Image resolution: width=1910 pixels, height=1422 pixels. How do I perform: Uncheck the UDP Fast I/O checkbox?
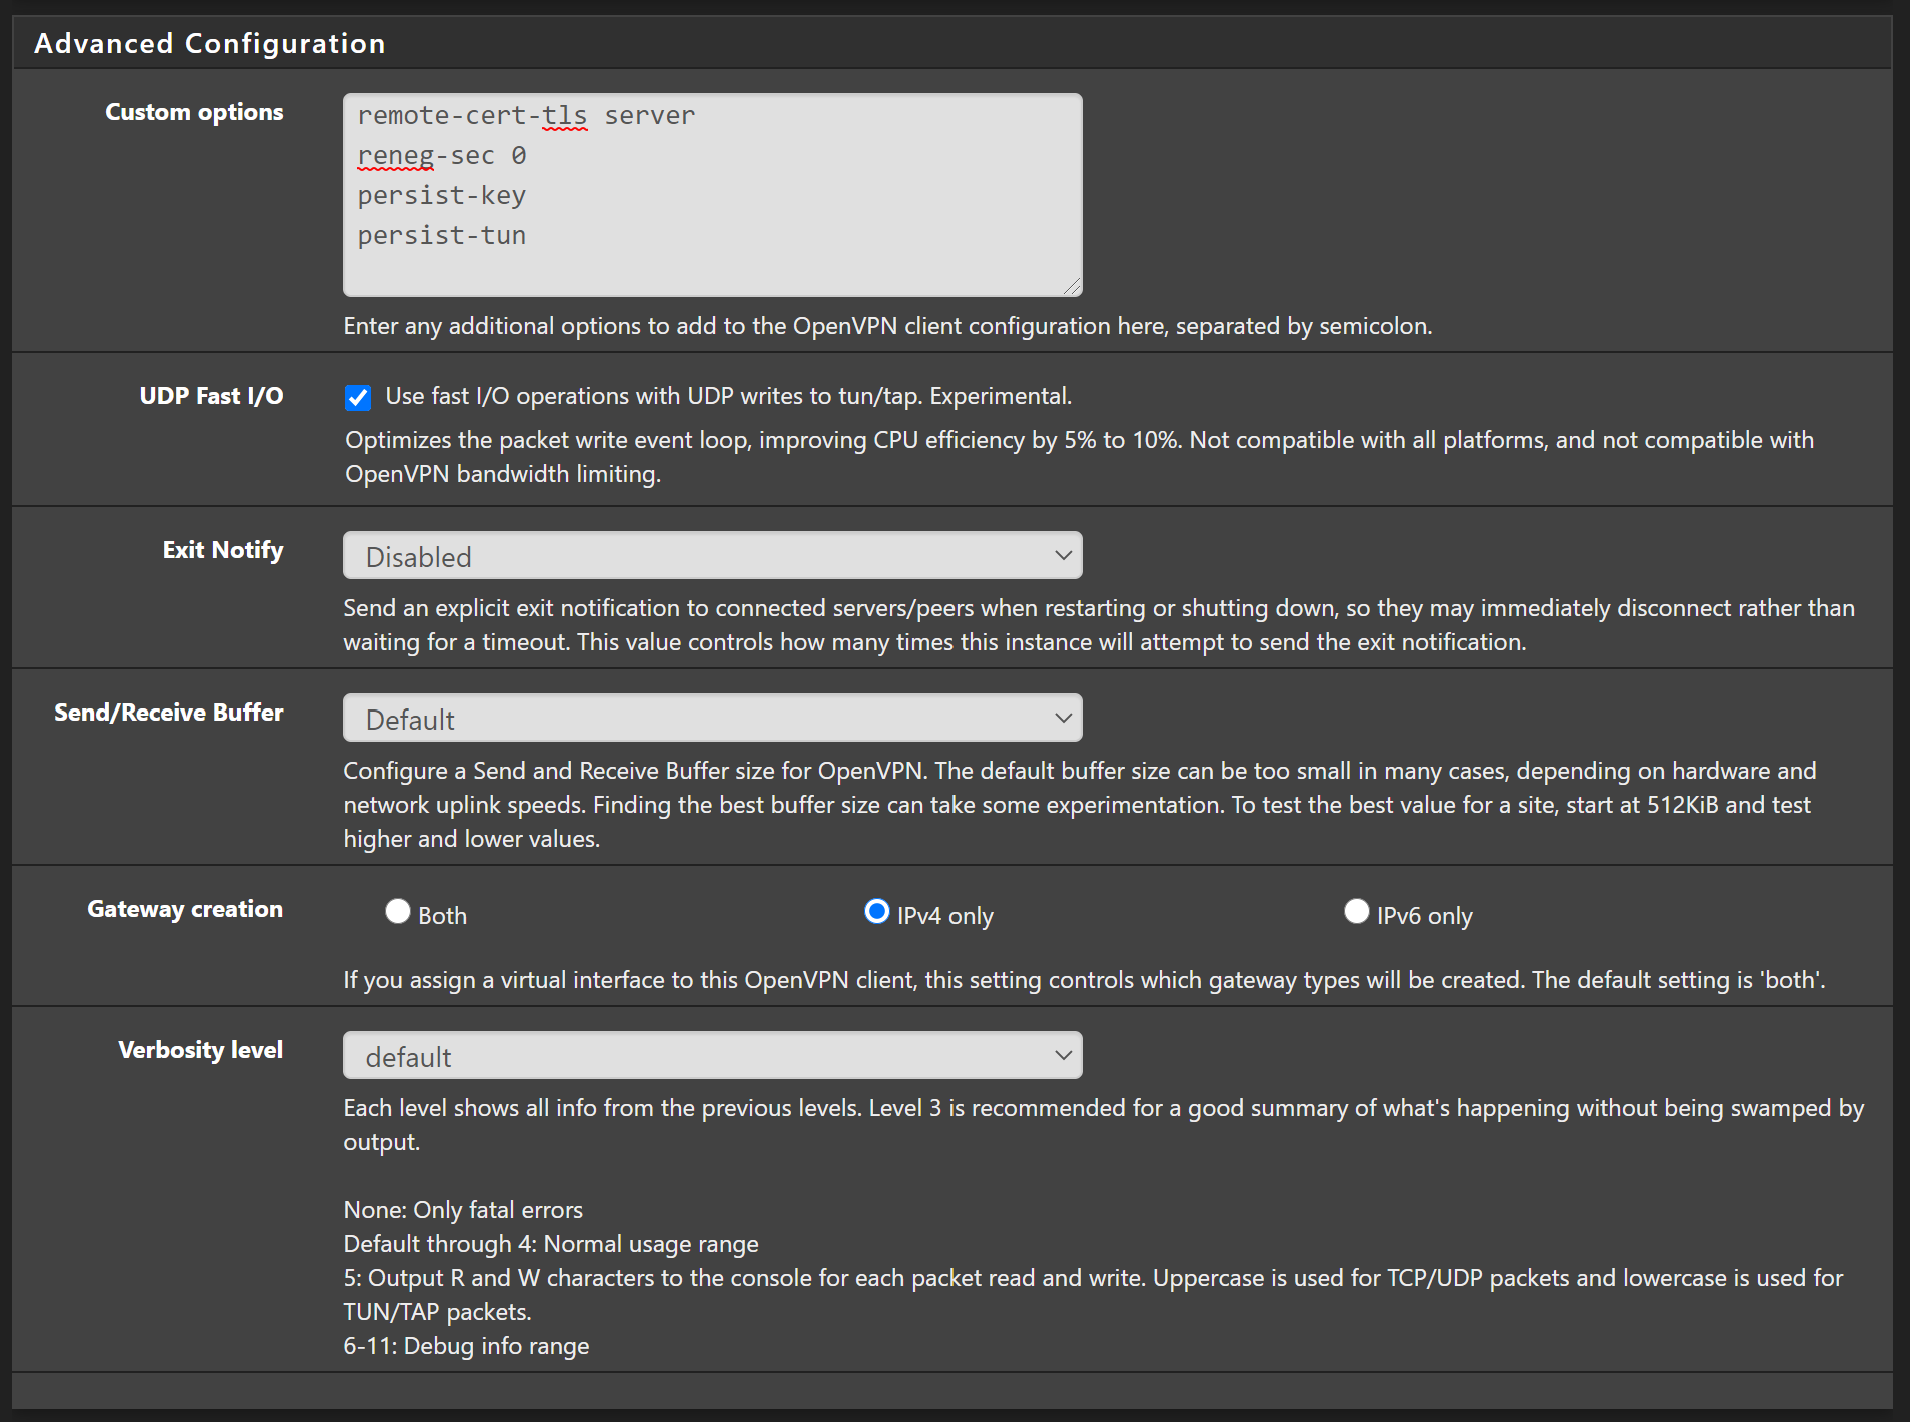358,398
